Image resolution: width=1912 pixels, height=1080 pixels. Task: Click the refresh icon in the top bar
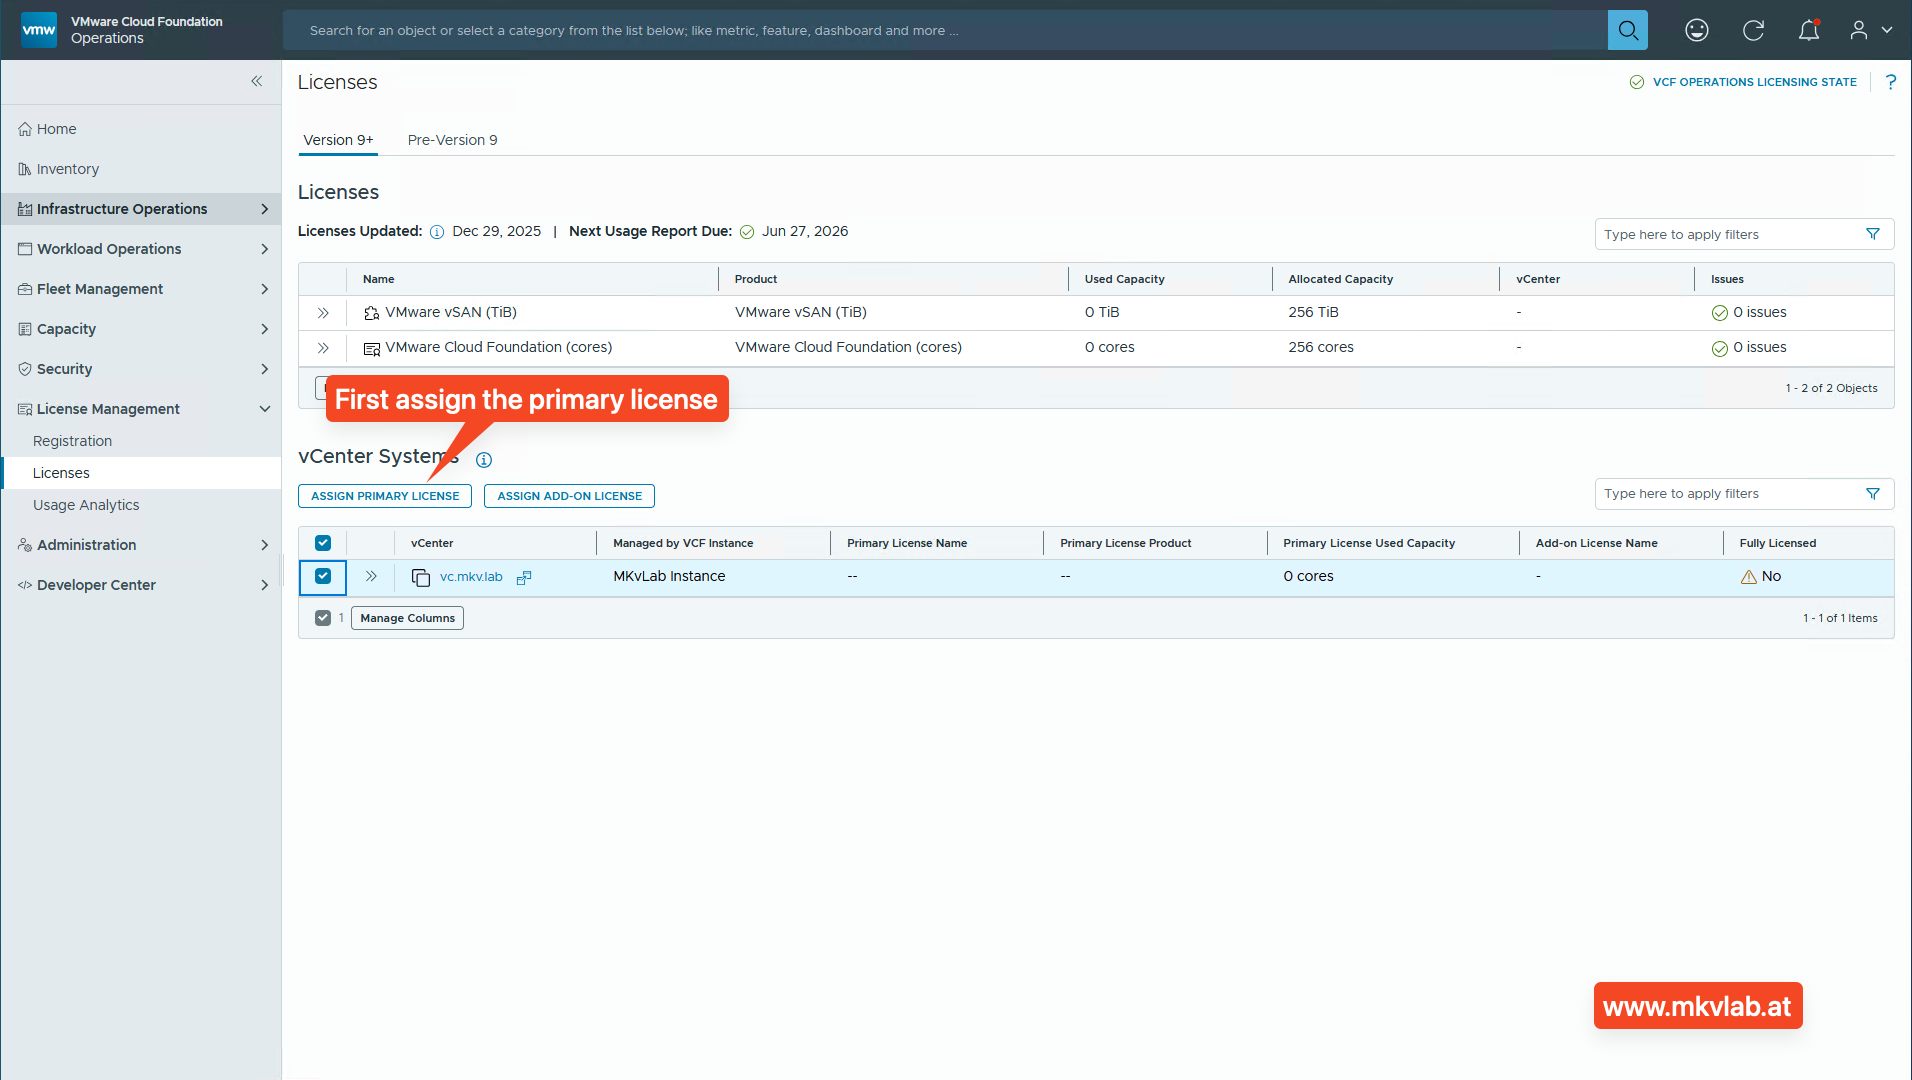1753,30
